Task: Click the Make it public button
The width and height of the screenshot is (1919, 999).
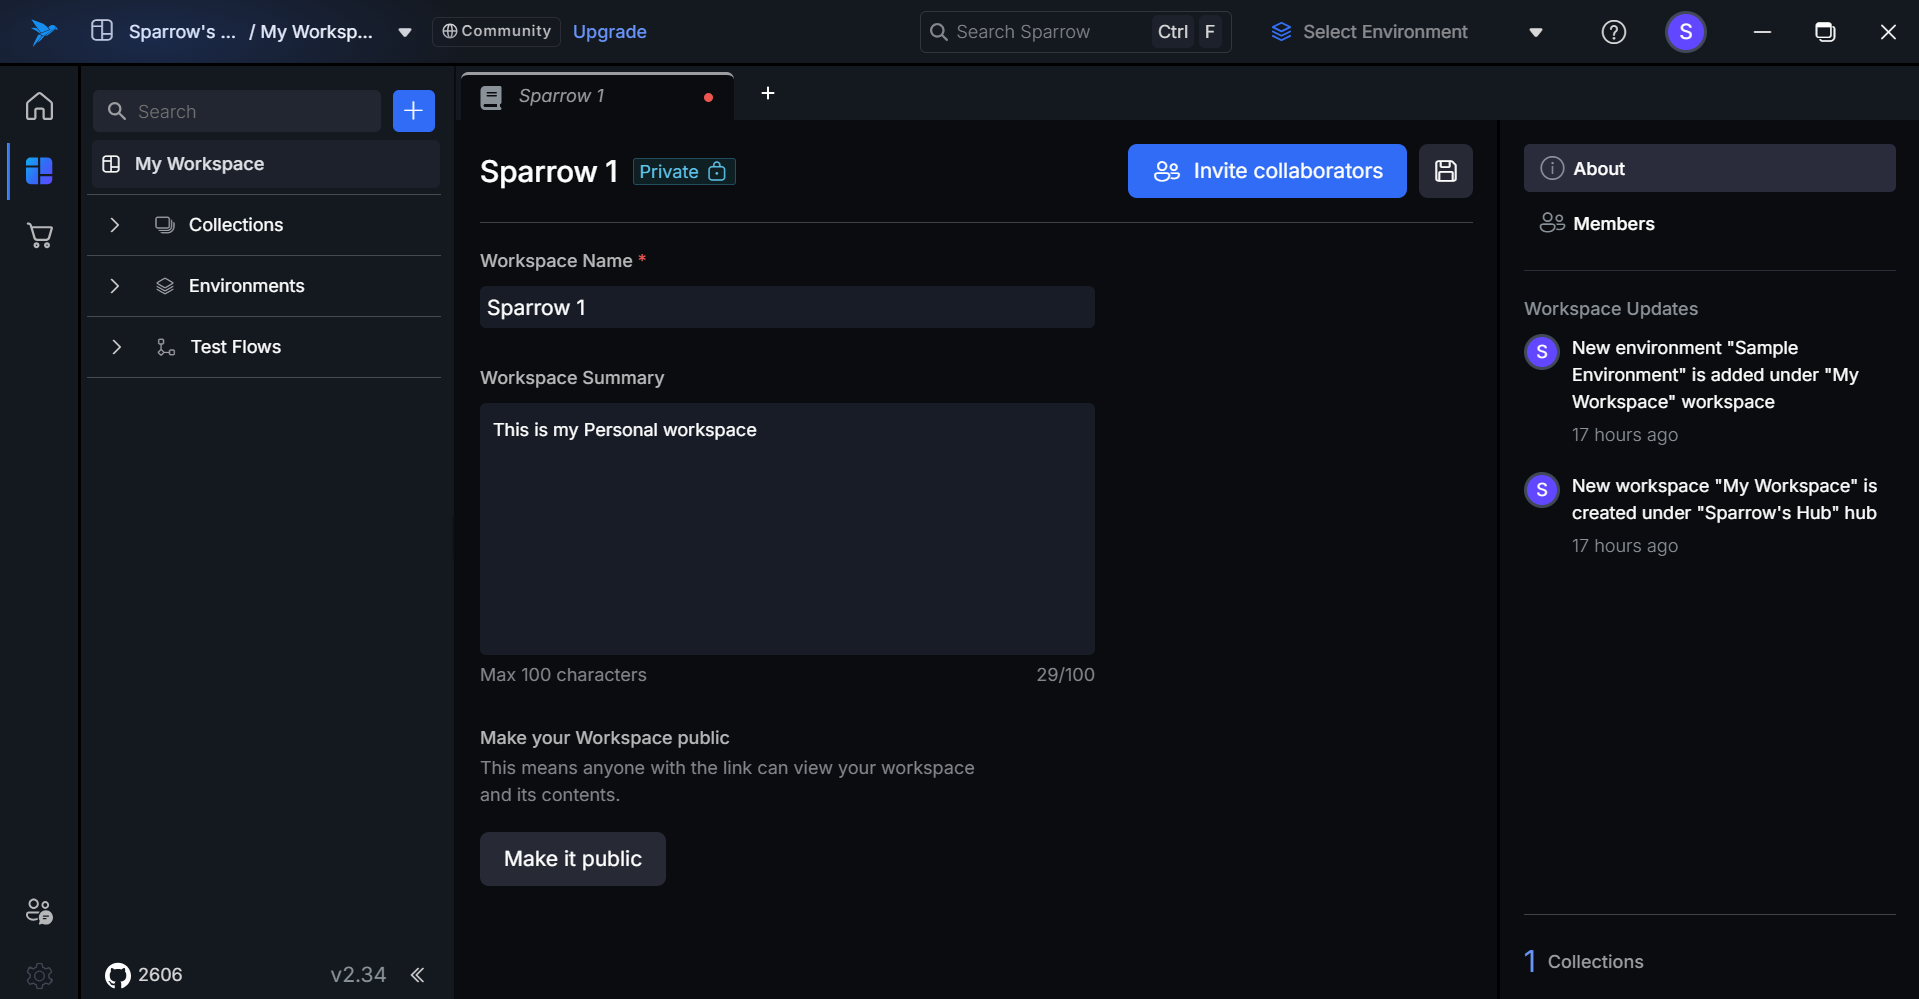Action: (572, 859)
